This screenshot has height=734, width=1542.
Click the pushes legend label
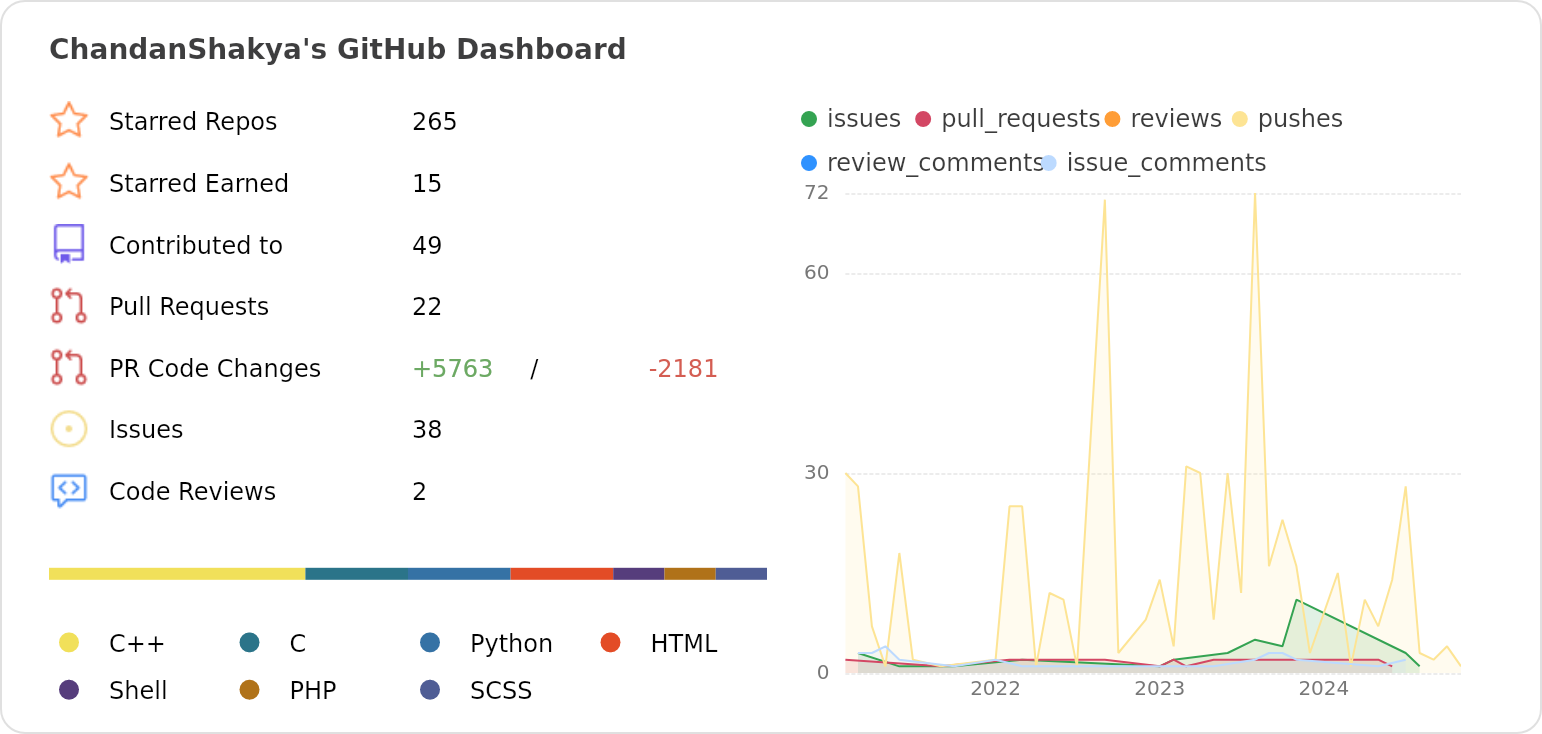tap(1300, 119)
